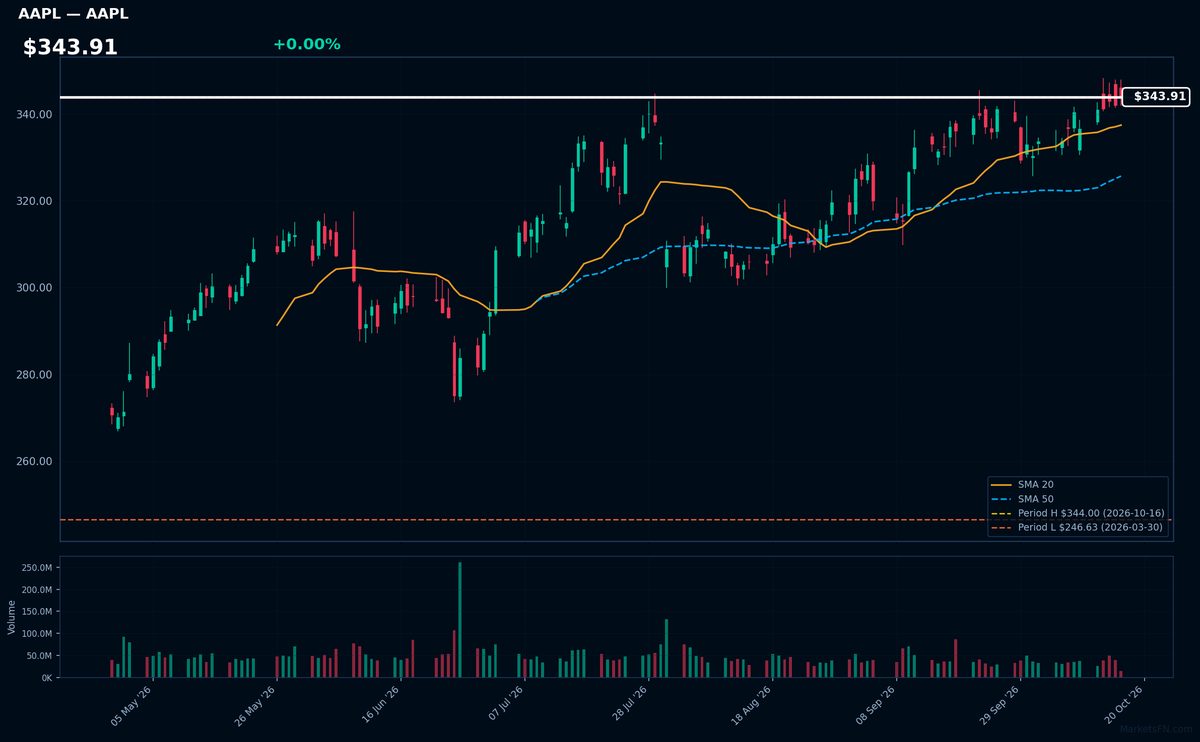
Task: Click the 250.0M volume axis label
Action: pyautogui.click(x=37, y=568)
